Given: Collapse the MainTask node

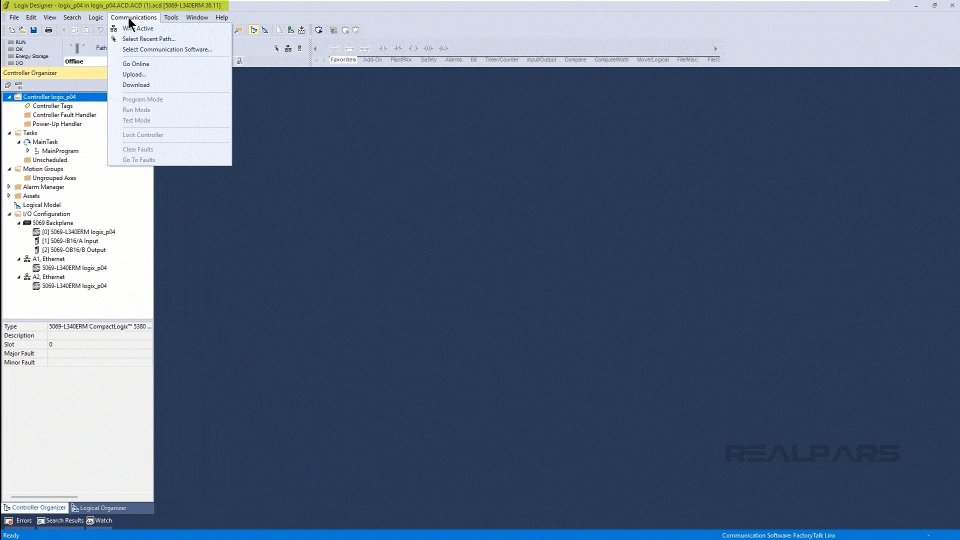Looking at the screenshot, I should point(19,142).
